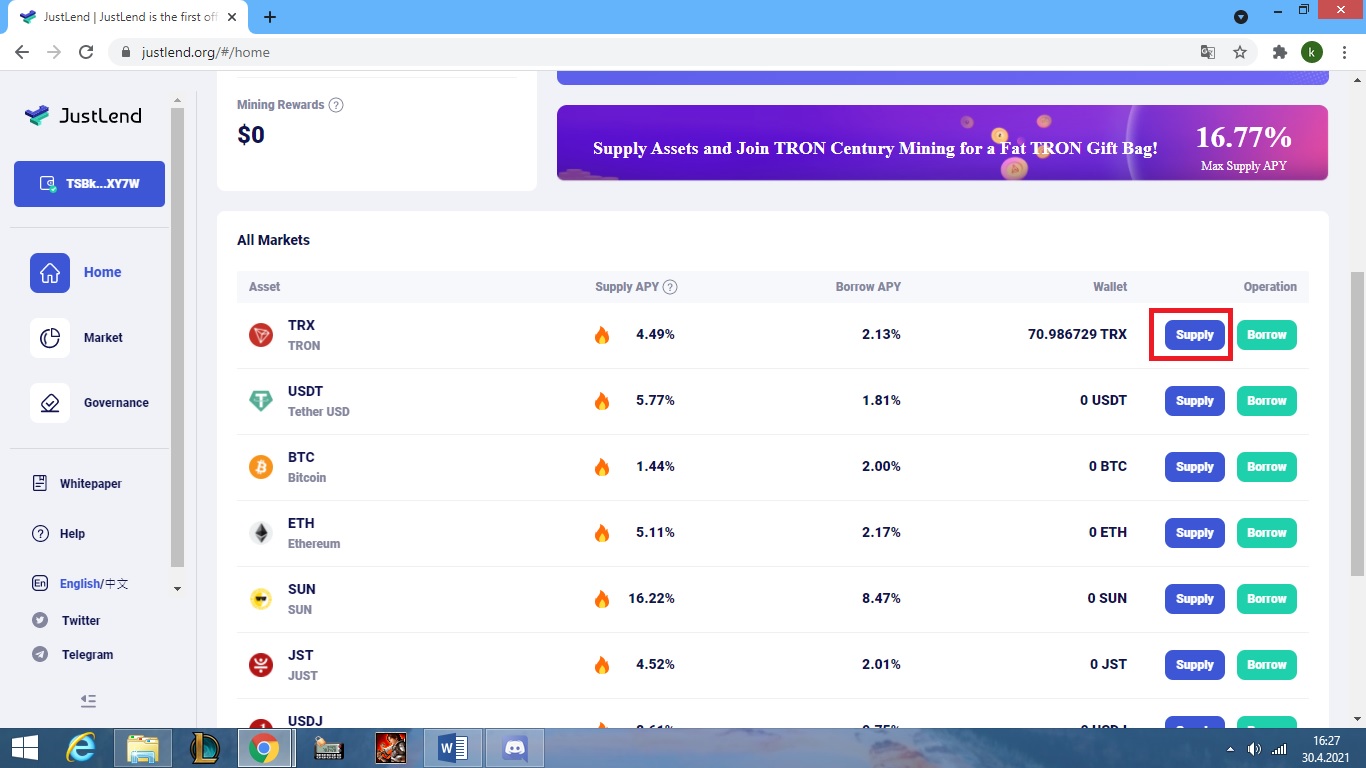
Task: Borrow BTC asset
Action: pos(1266,467)
